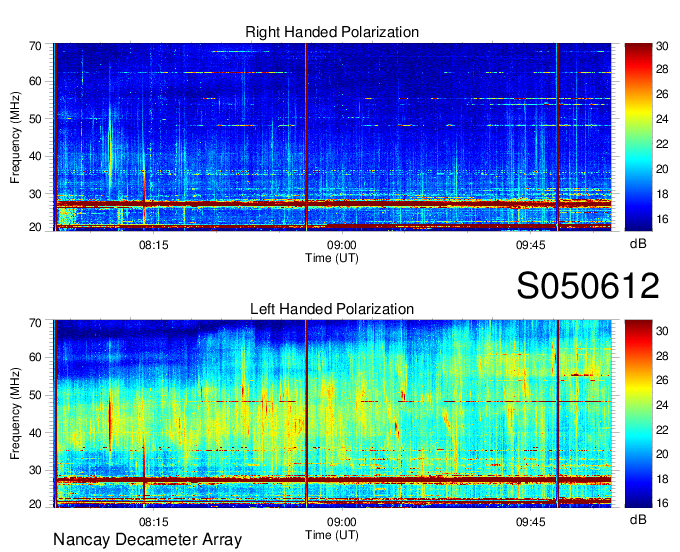
Task: Click the bottom plot's color scale bar
Action: click(638, 414)
